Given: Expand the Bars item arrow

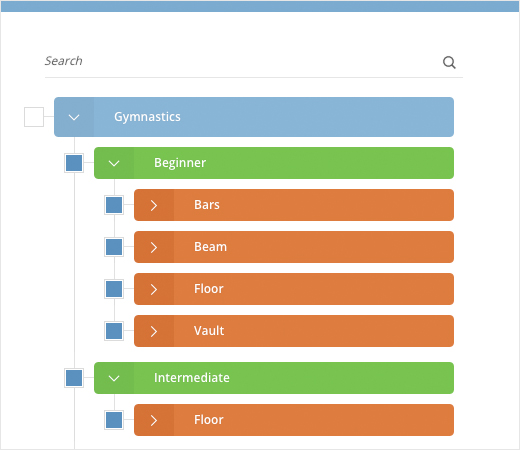Looking at the screenshot, I should (154, 205).
